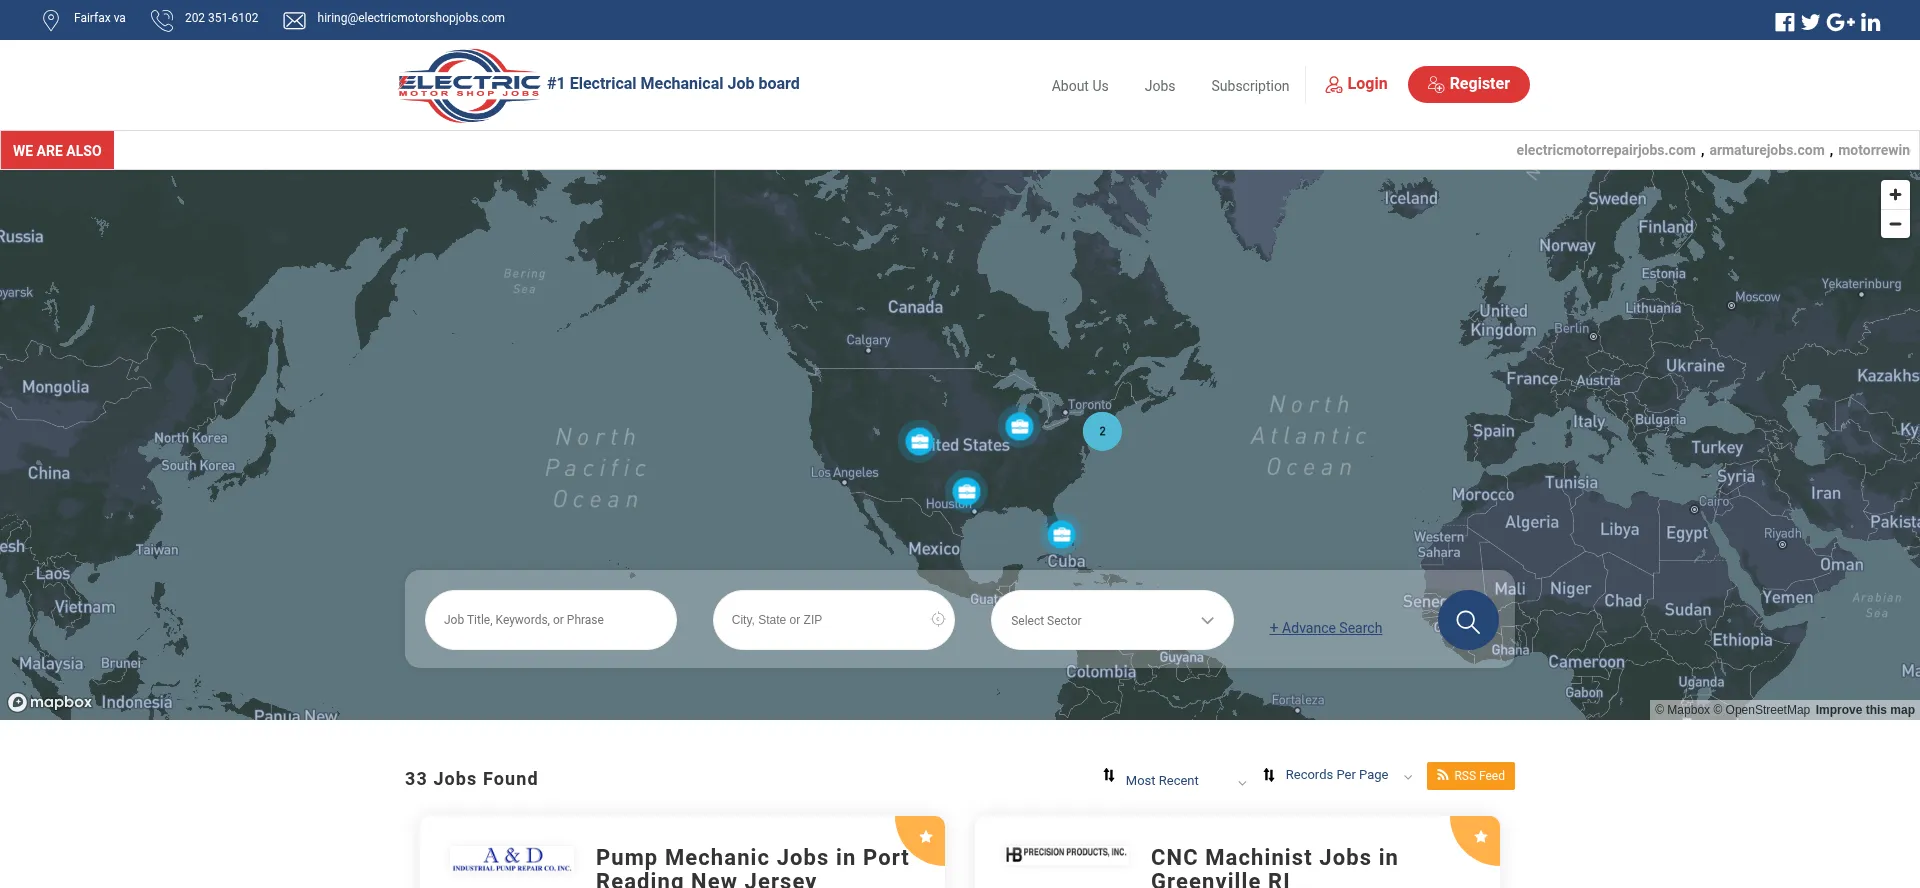Click the Electric Motor Shop Jobs logo

coord(469,85)
